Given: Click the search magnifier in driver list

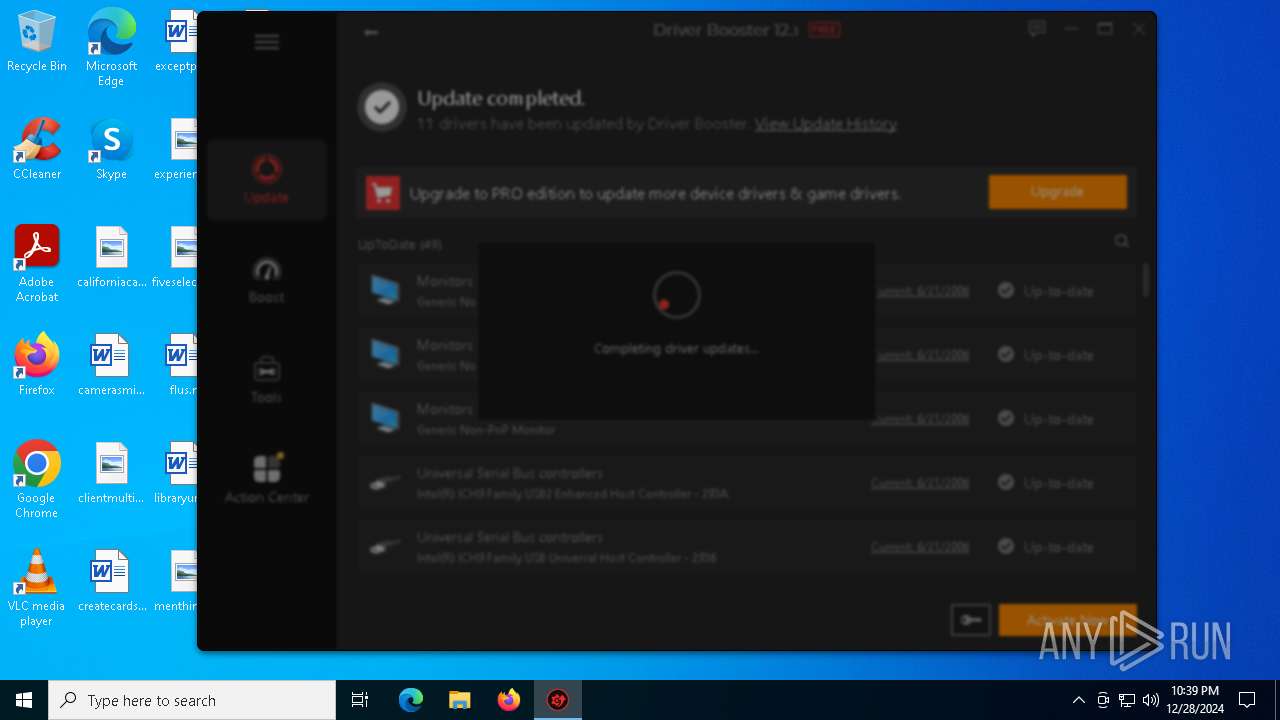Looking at the screenshot, I should [x=1122, y=241].
